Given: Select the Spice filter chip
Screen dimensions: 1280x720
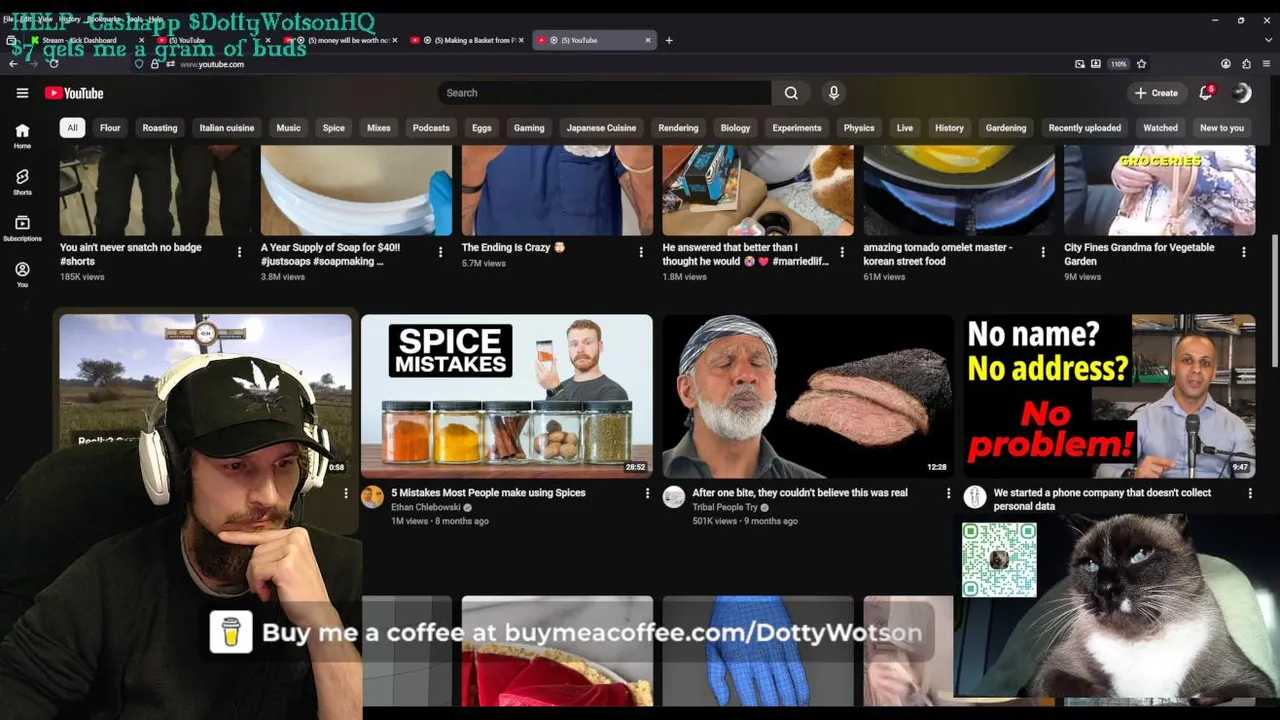Looking at the screenshot, I should [334, 128].
